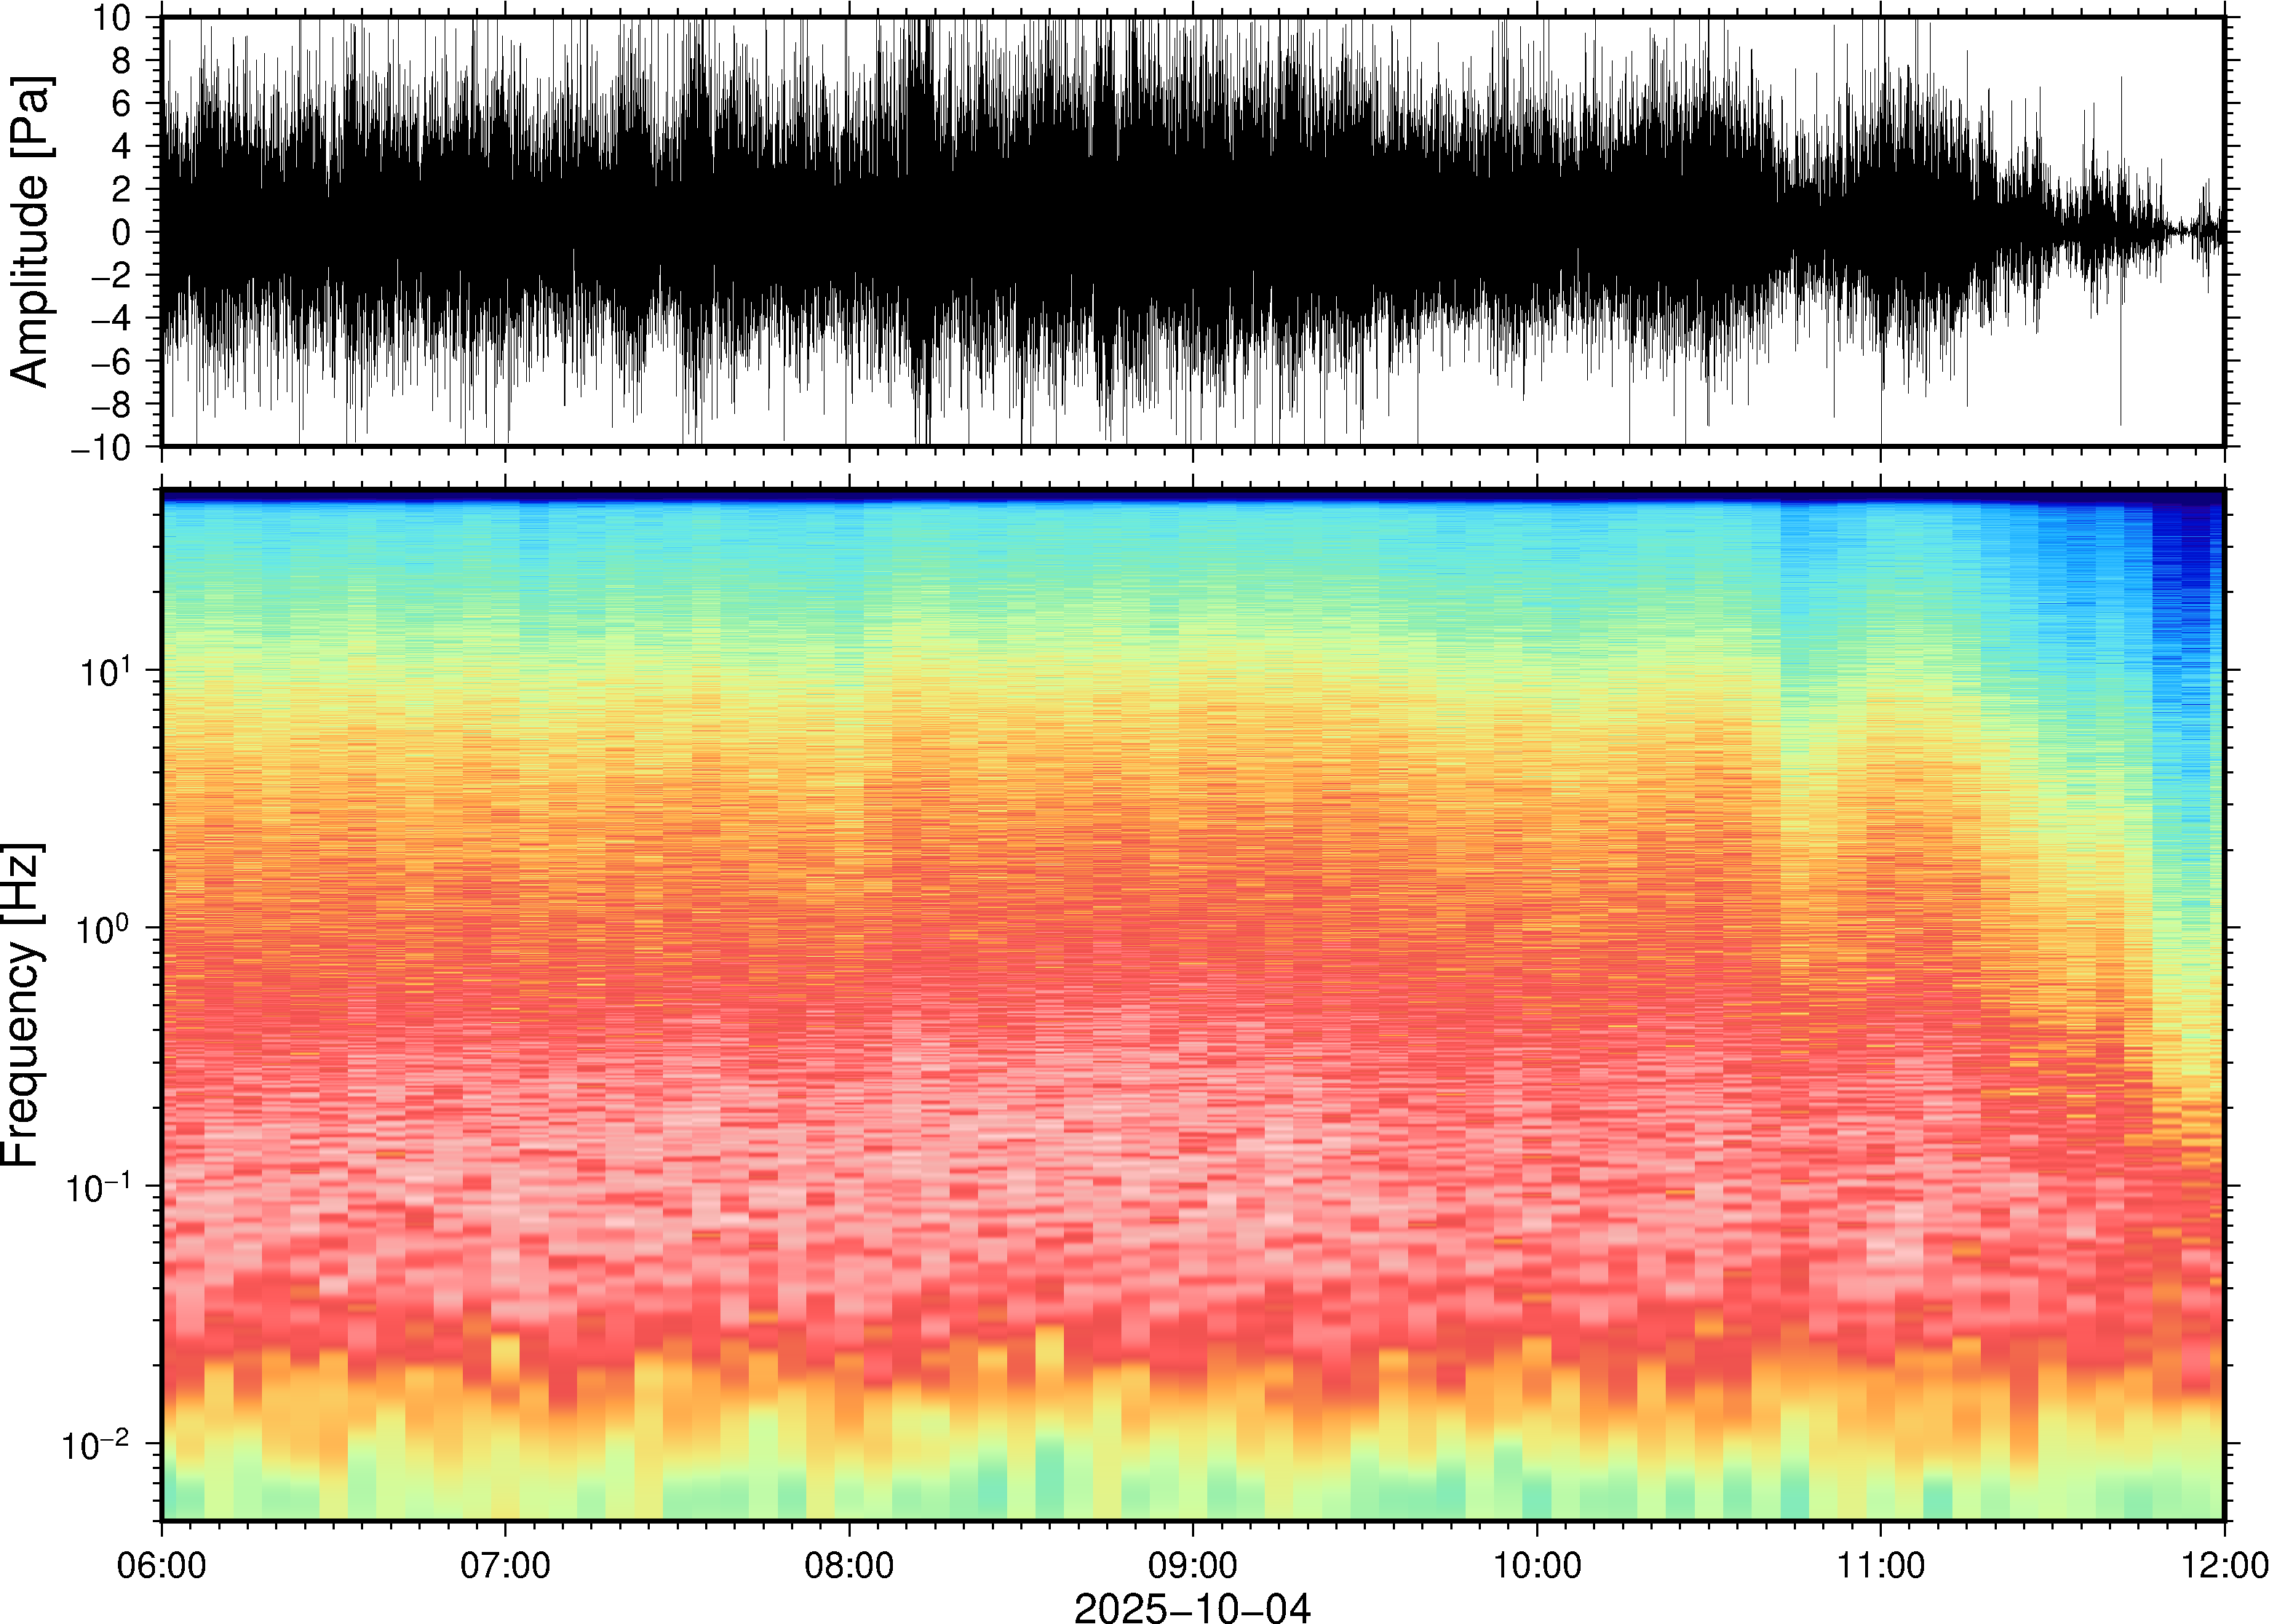Image resolution: width=2269 pixels, height=1624 pixels.
Task: Click the 10¹ frequency axis label
Action: click(105, 671)
